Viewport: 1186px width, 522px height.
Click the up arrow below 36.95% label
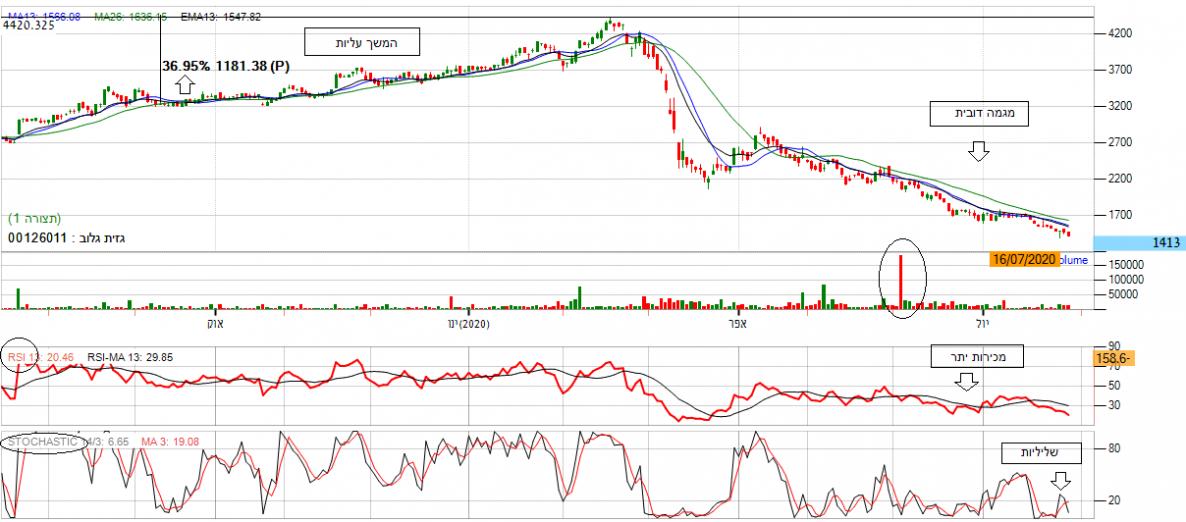[185, 85]
